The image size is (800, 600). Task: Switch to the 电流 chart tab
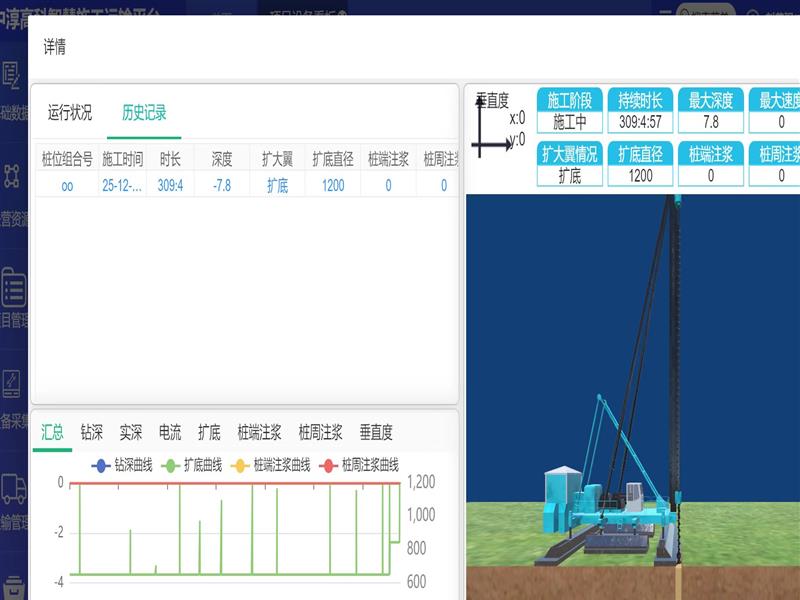[170, 432]
